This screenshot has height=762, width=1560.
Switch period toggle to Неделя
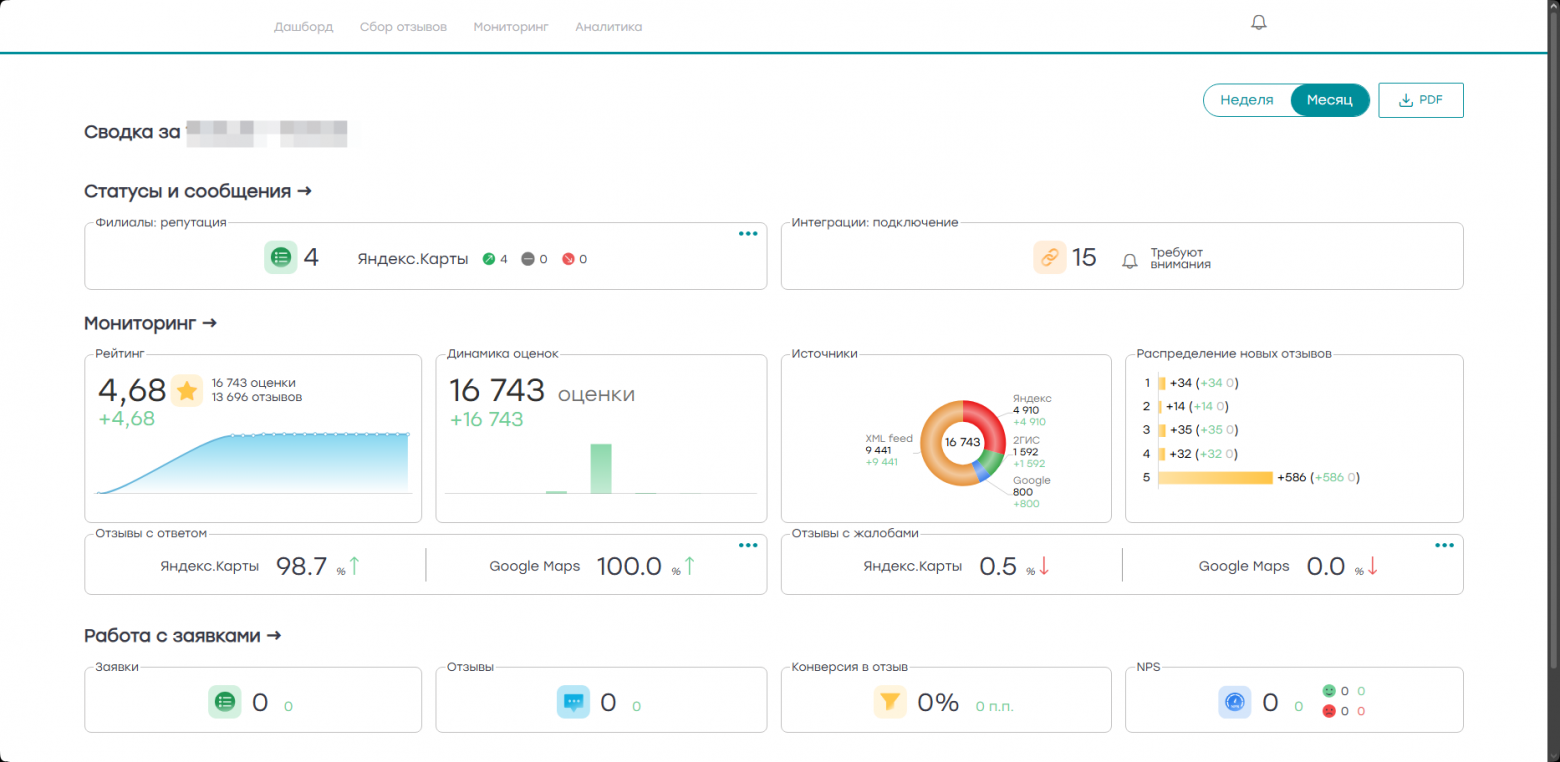click(1247, 100)
